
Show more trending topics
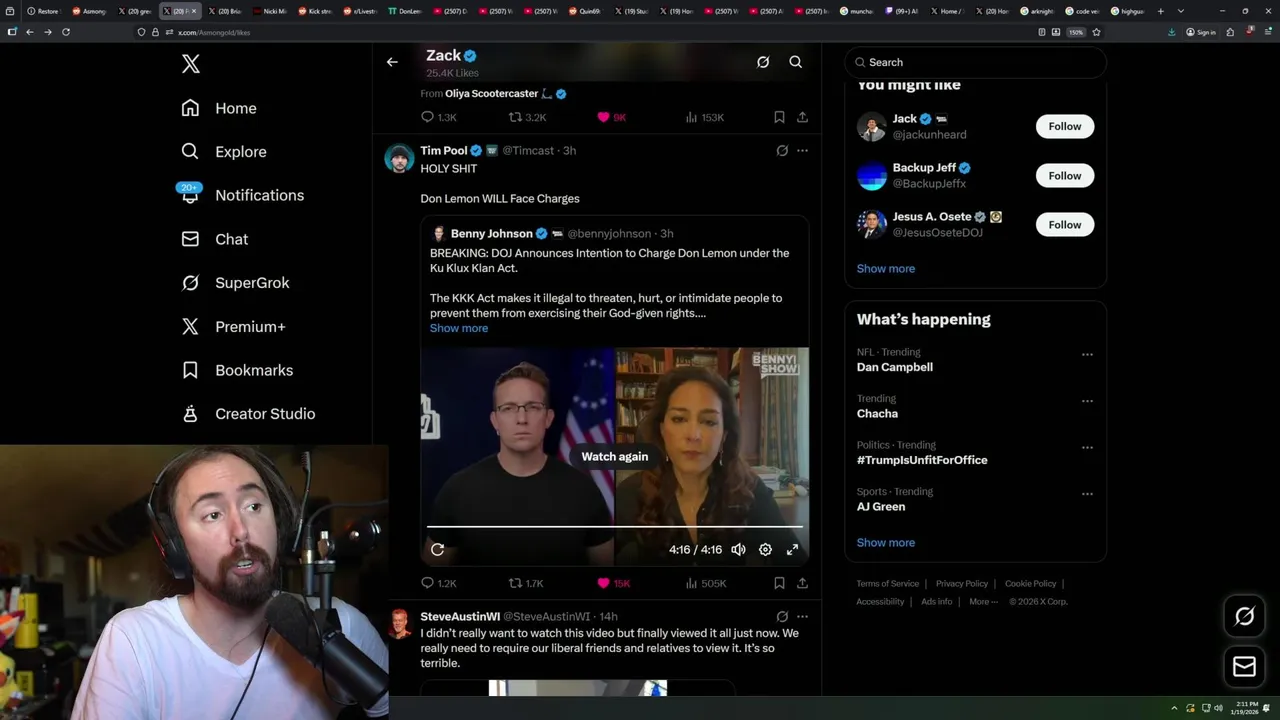886,542
